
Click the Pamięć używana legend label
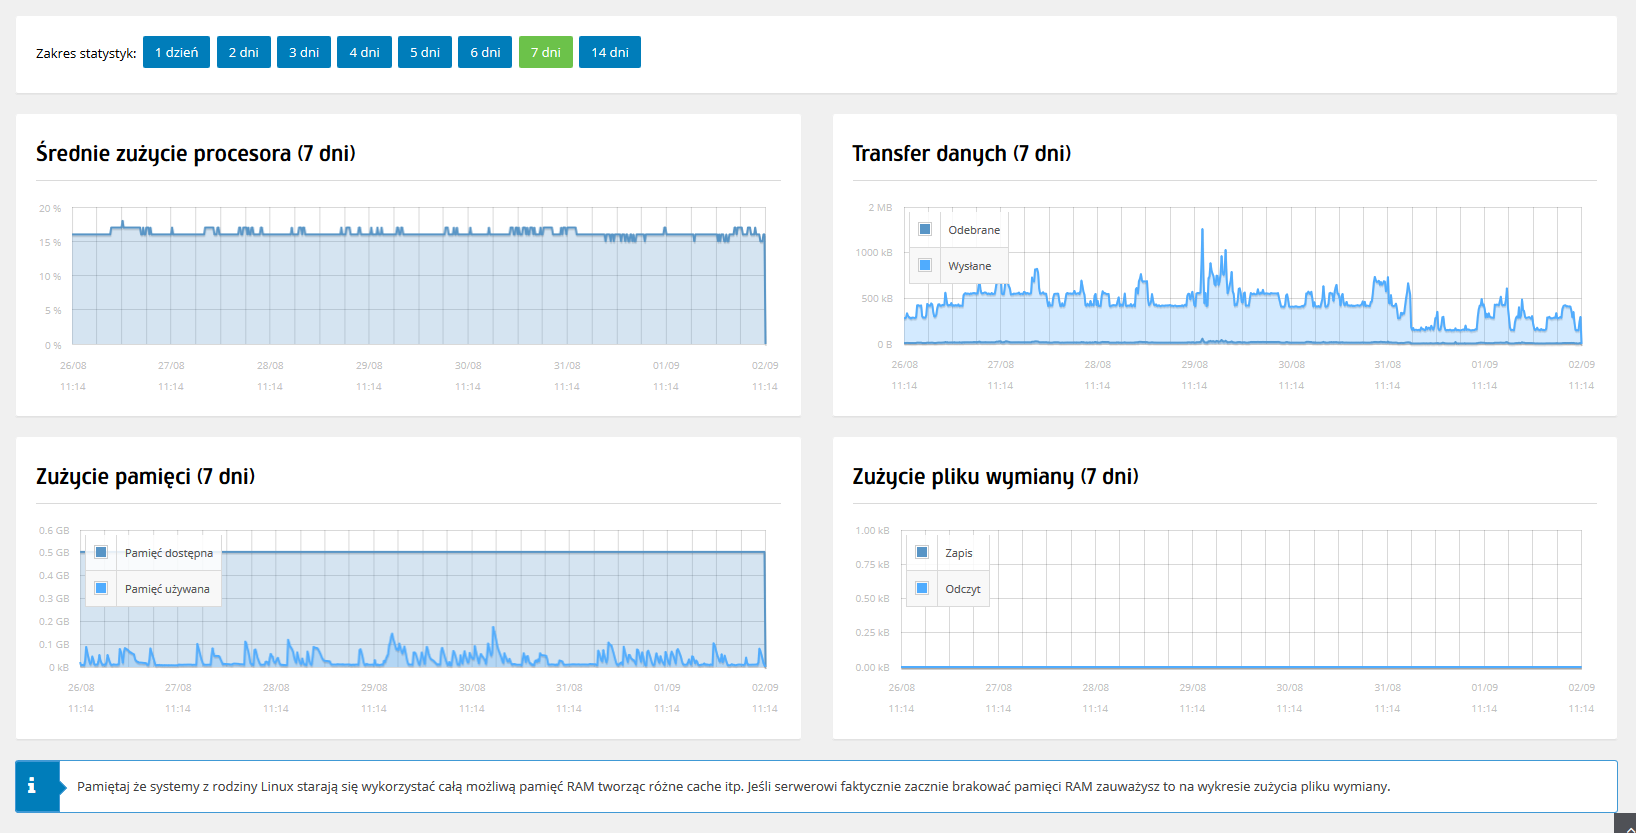tap(167, 589)
